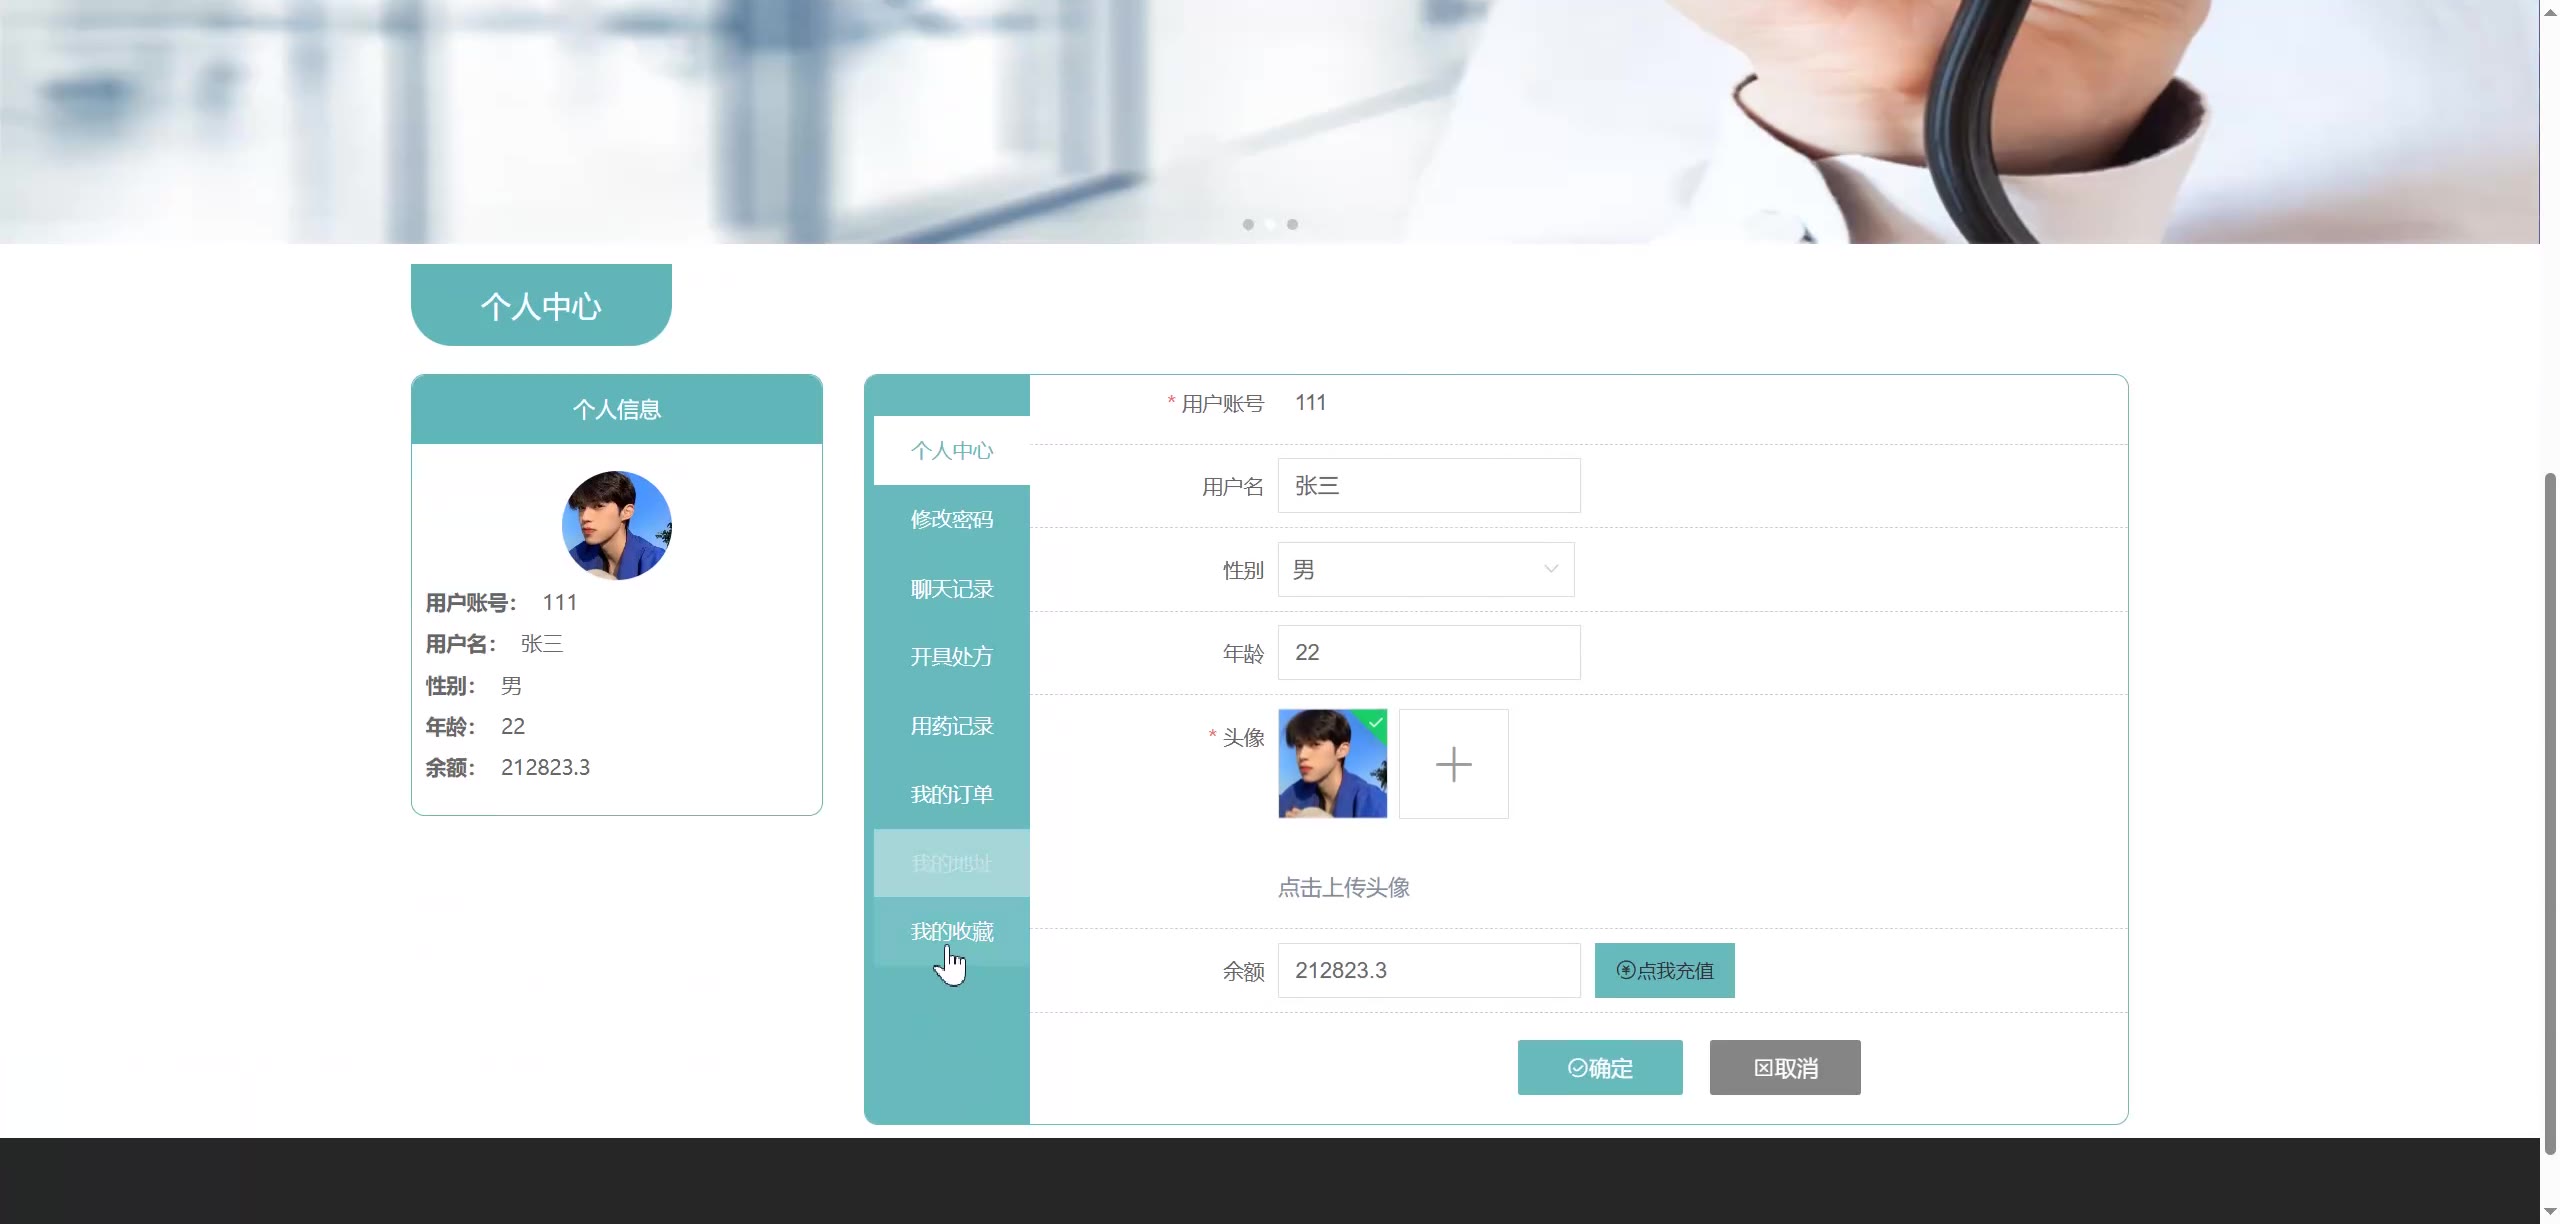Click the uploaded avatar thumbnail
2560x1224 pixels.
point(1332,764)
